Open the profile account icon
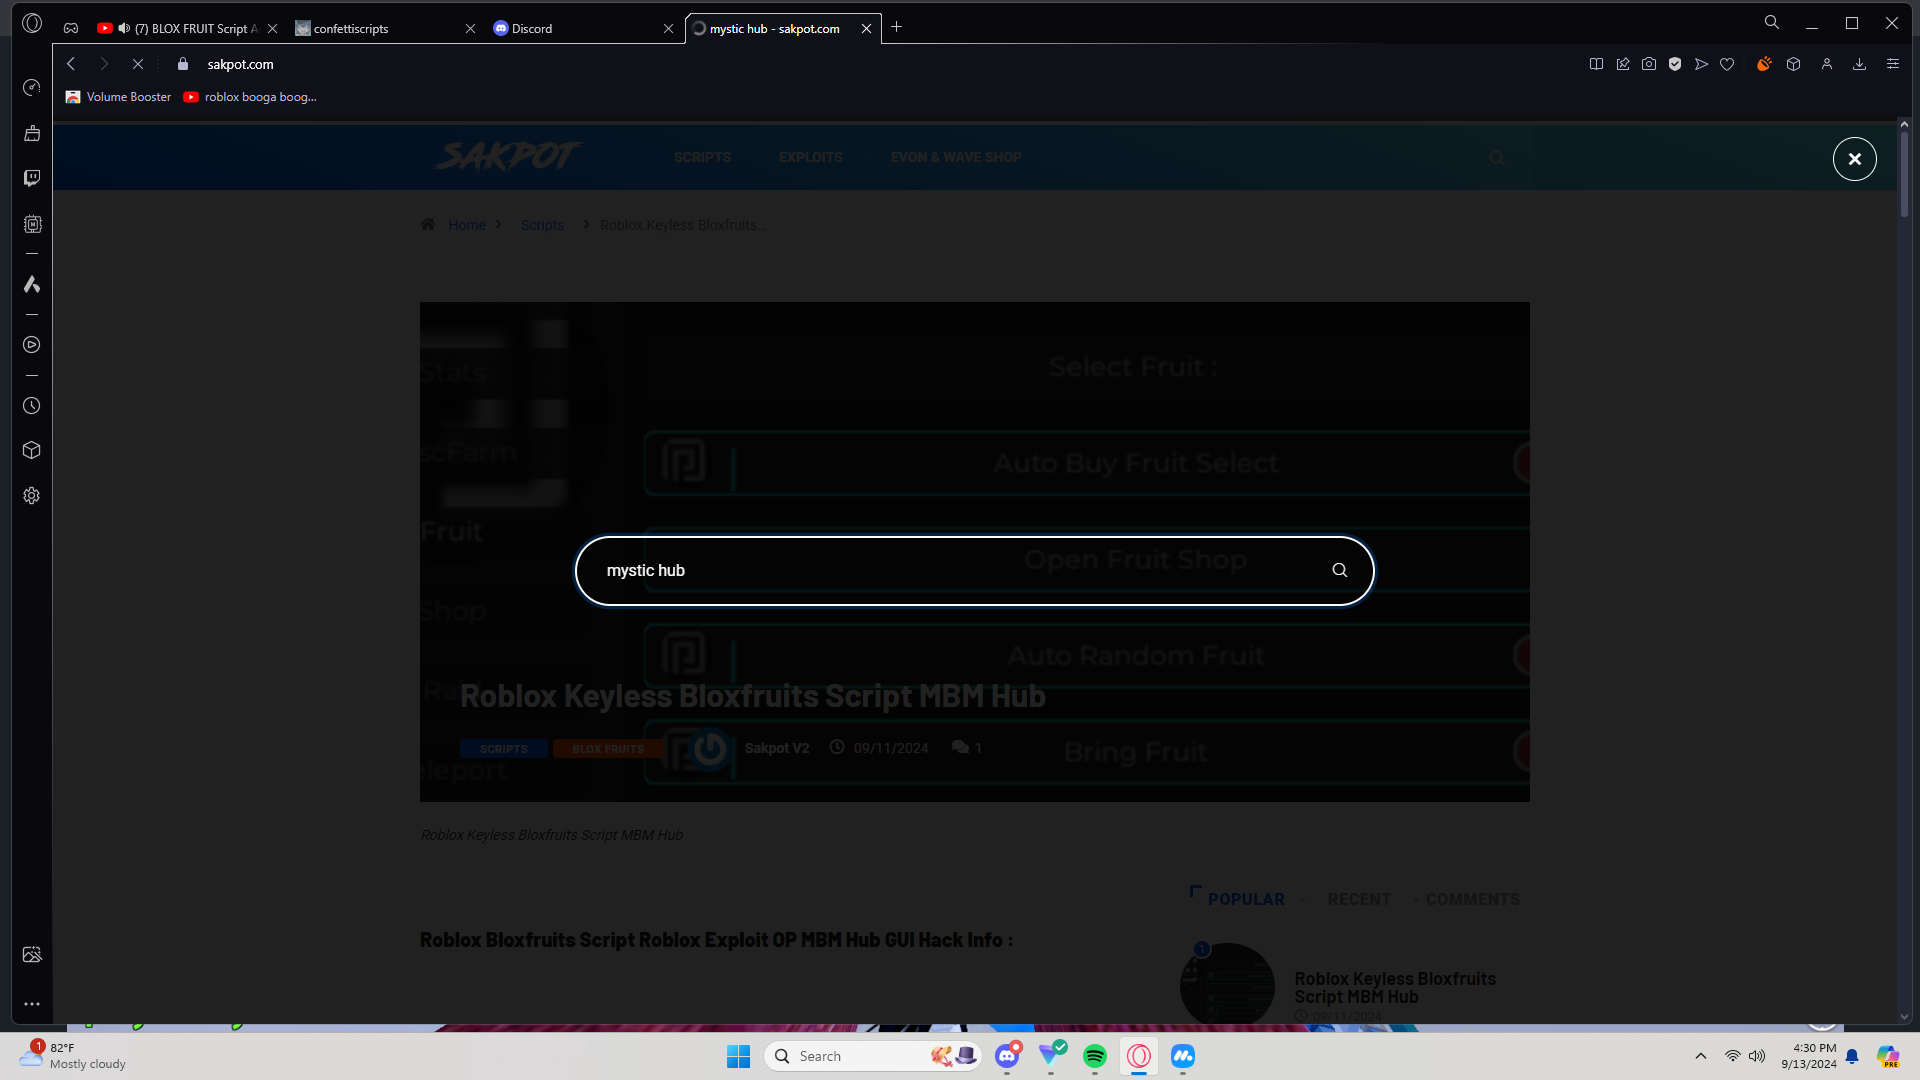The height and width of the screenshot is (1080, 1920). [1827, 64]
